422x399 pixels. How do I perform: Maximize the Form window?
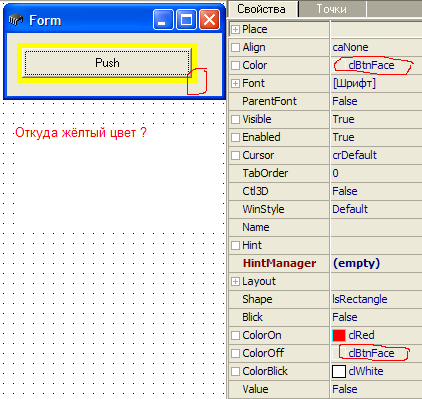click(x=186, y=20)
